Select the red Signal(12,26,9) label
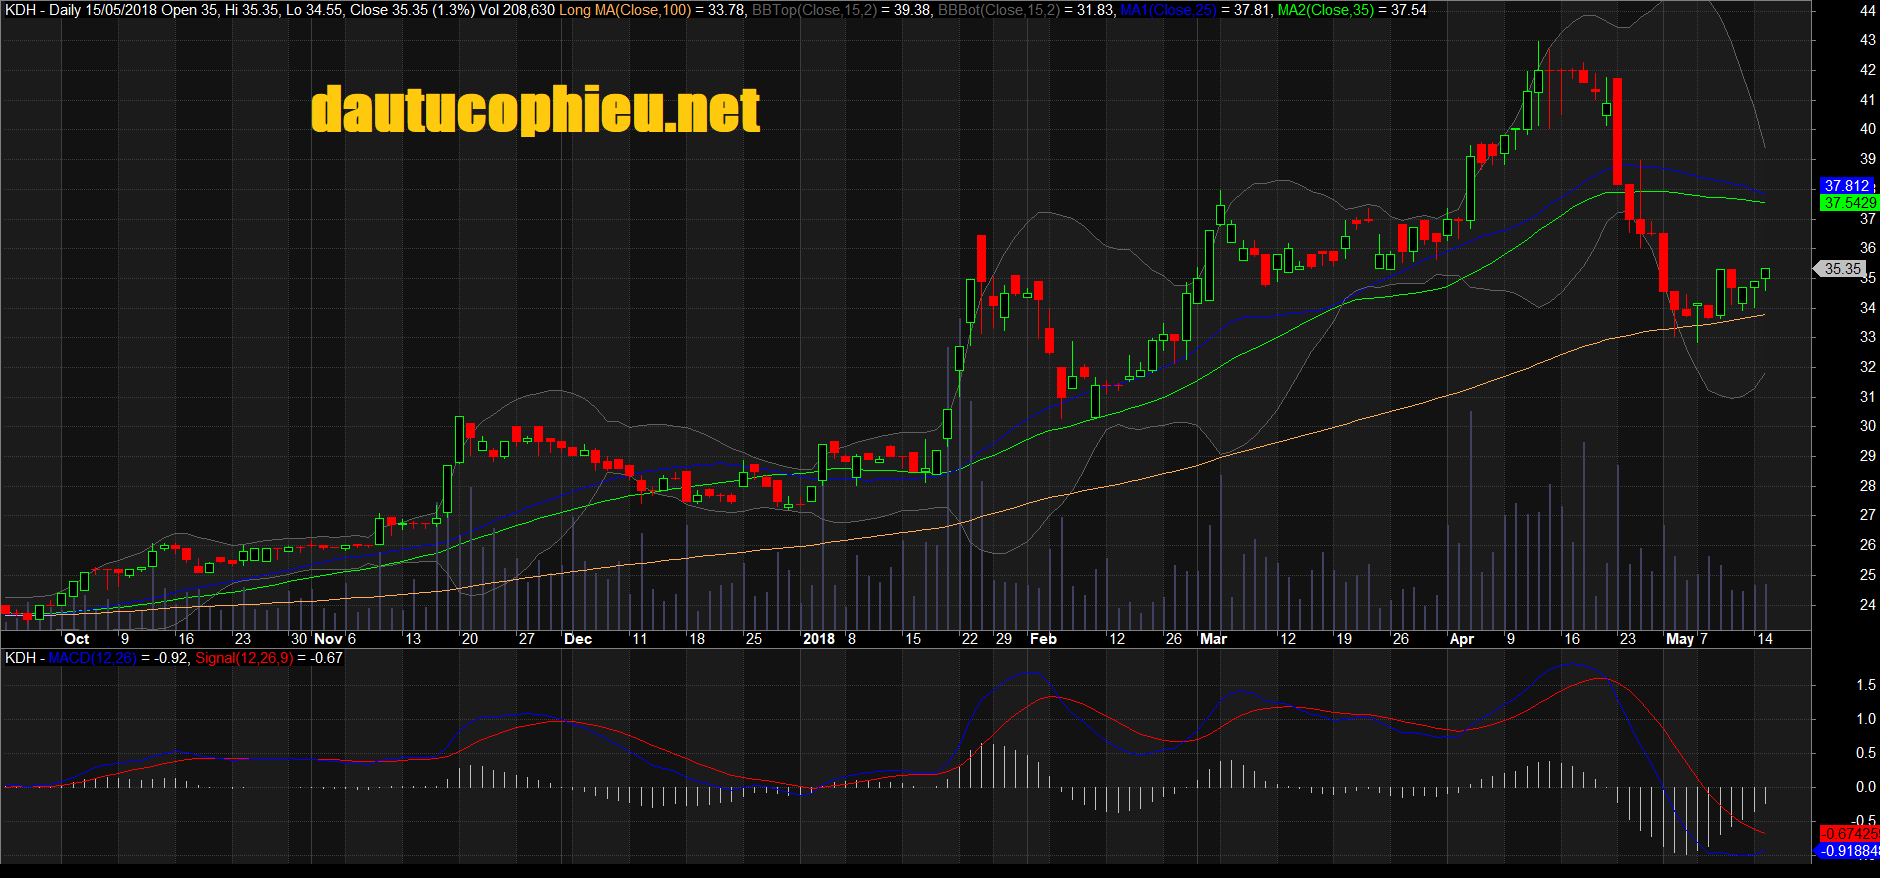The height and width of the screenshot is (878, 1880). click(x=244, y=658)
